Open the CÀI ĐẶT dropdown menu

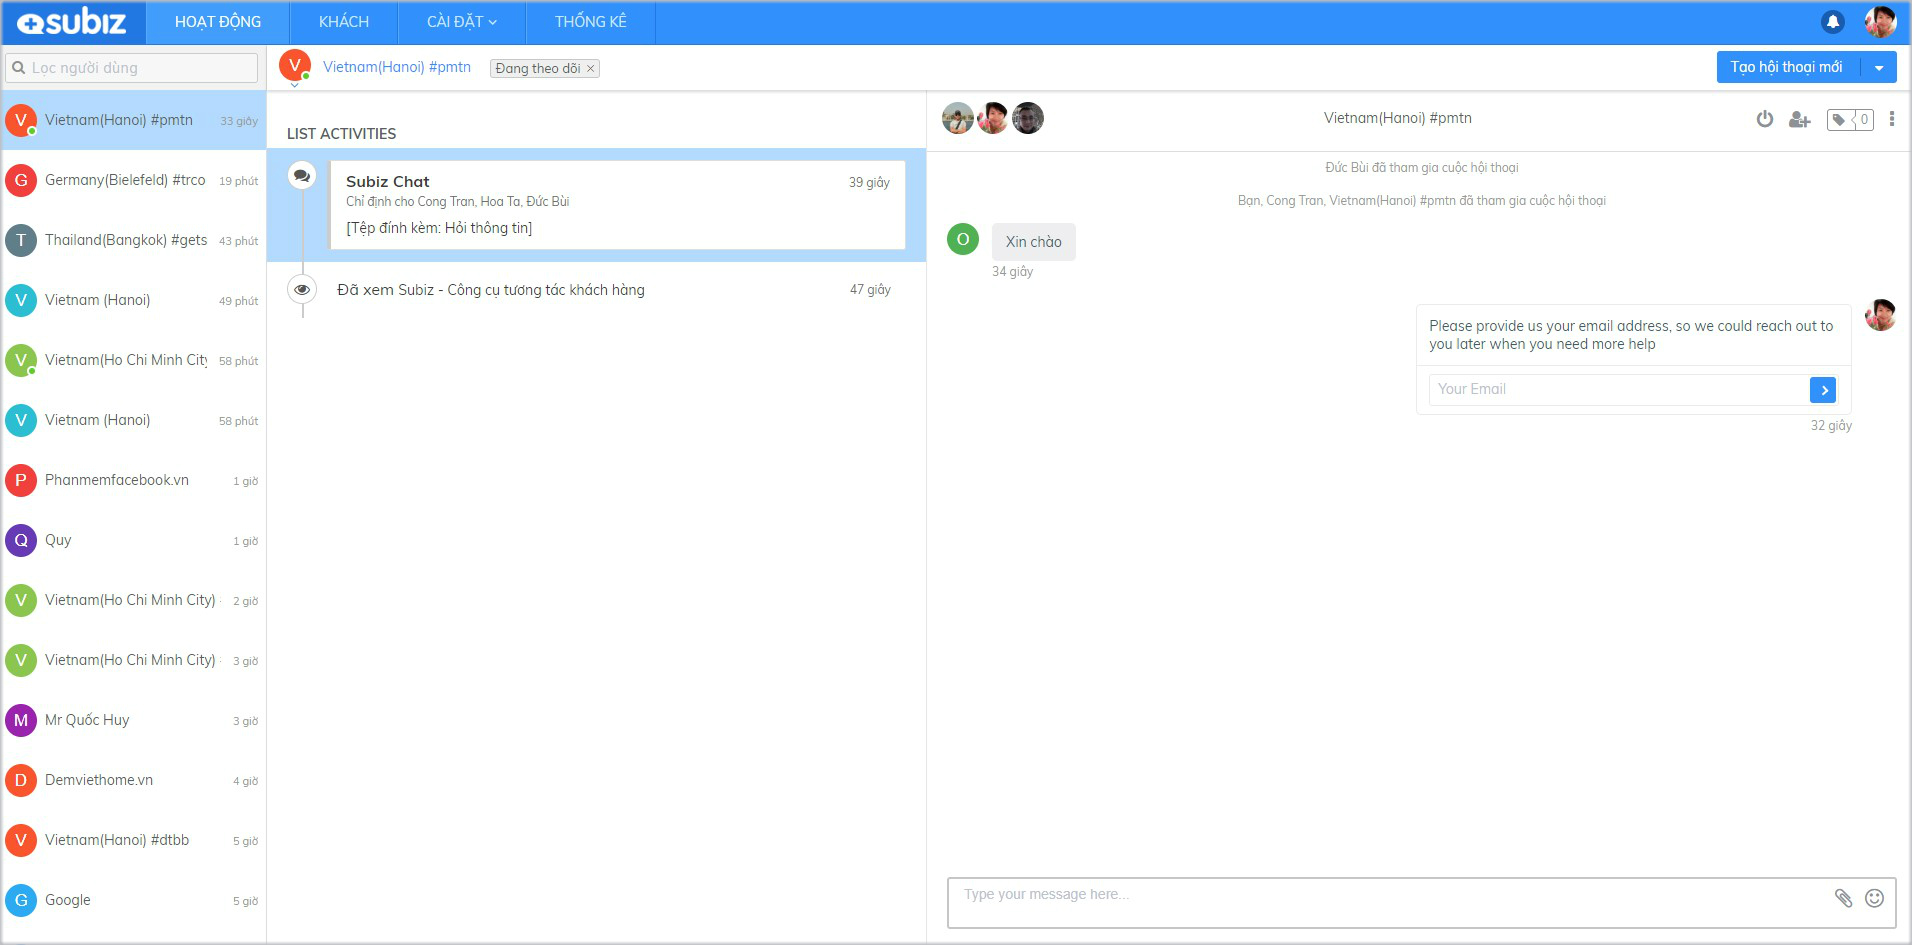tap(461, 22)
